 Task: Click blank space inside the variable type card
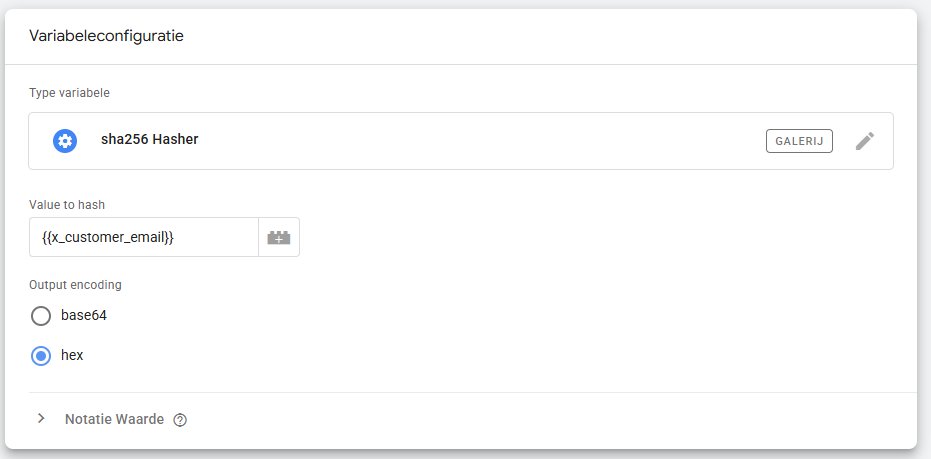point(480,141)
